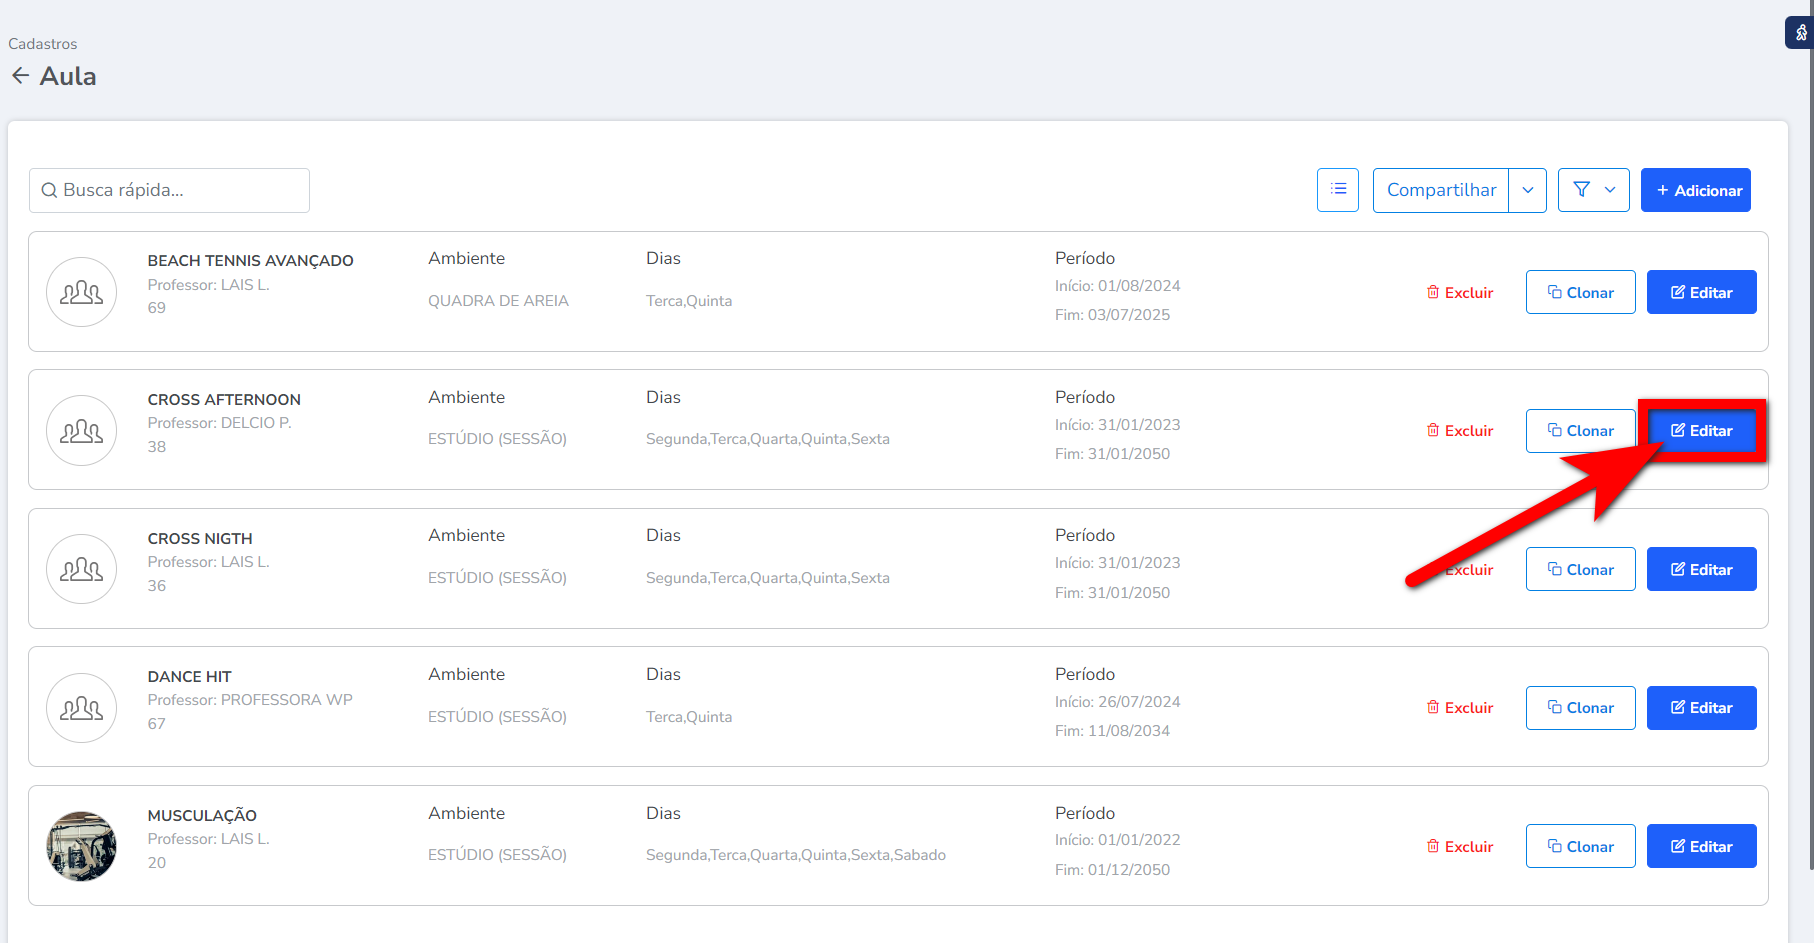Open the list view options icon
The width and height of the screenshot is (1814, 943).
[1337, 190]
